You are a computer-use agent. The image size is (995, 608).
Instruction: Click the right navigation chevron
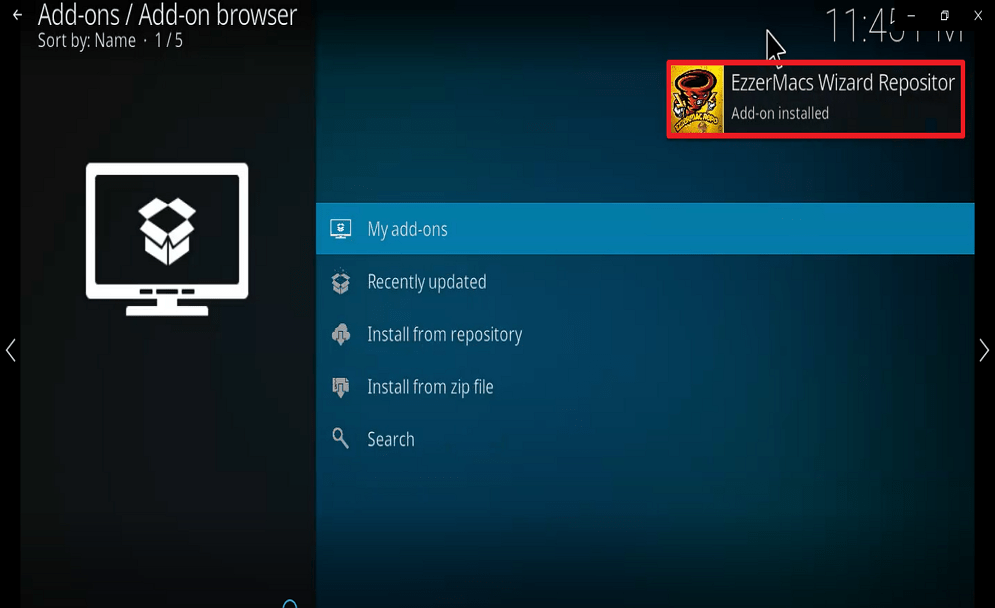(x=984, y=350)
